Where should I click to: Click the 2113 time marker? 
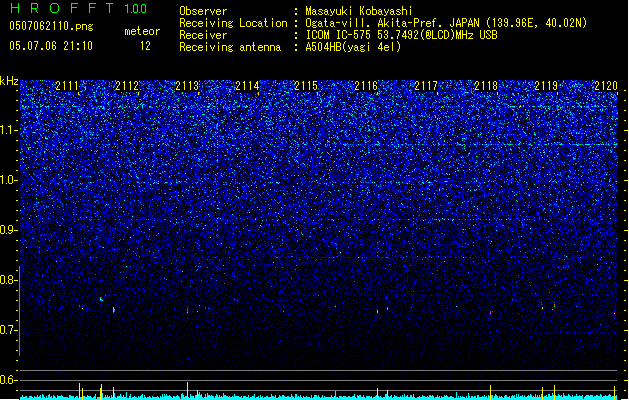click(x=187, y=86)
